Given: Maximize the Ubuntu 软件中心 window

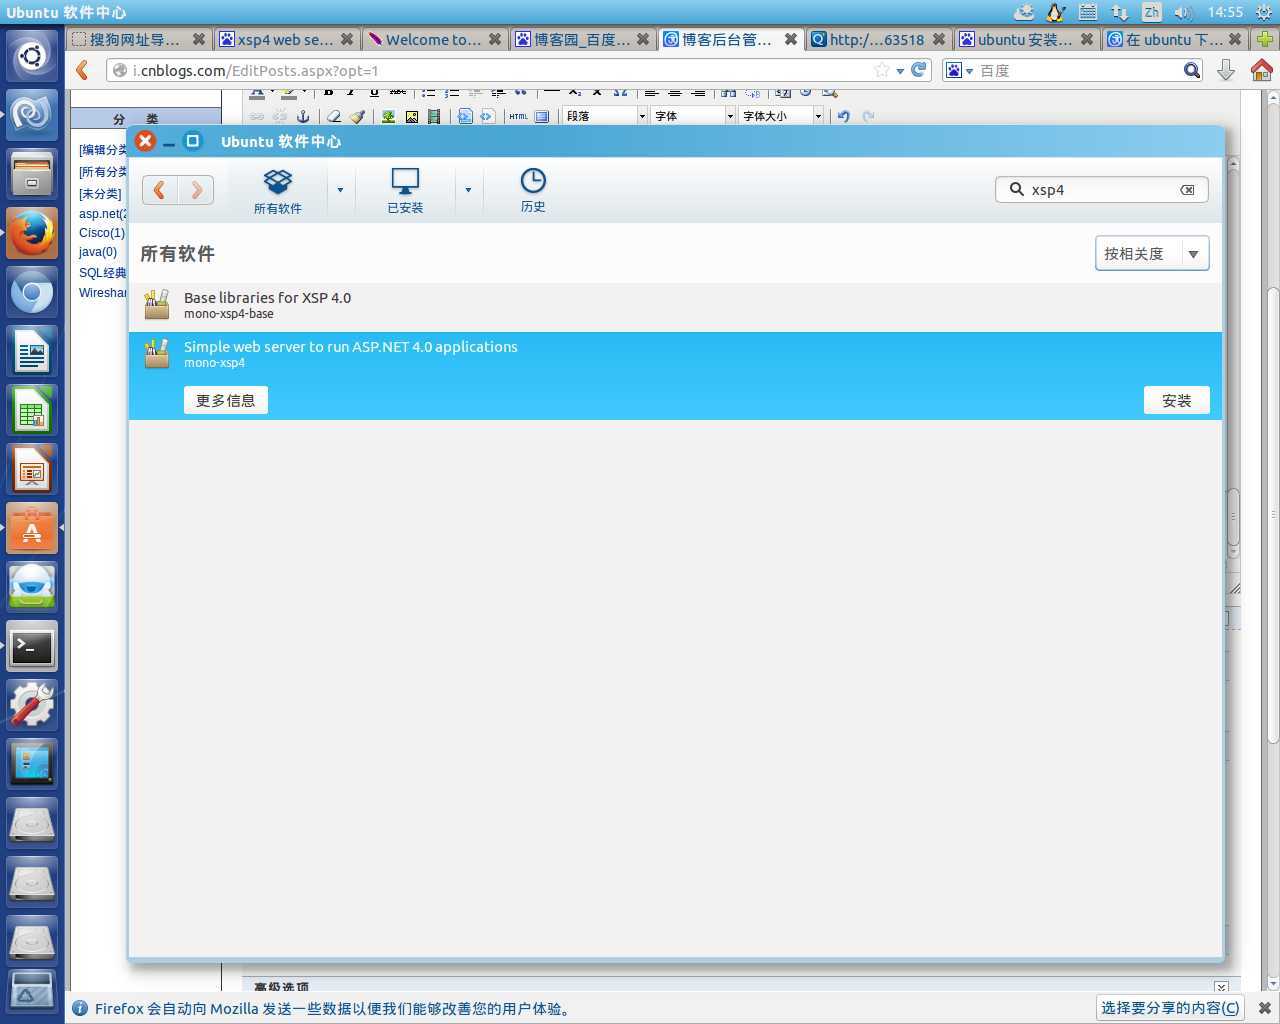Looking at the screenshot, I should [193, 141].
